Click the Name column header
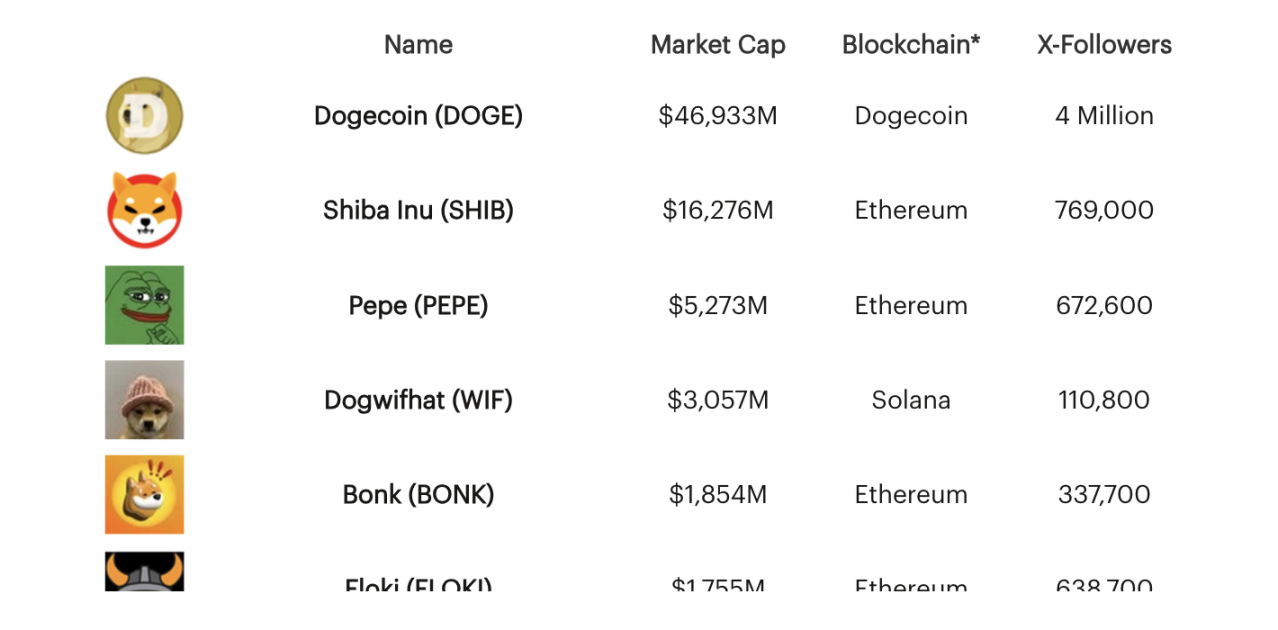The width and height of the screenshot is (1278, 630). click(418, 45)
